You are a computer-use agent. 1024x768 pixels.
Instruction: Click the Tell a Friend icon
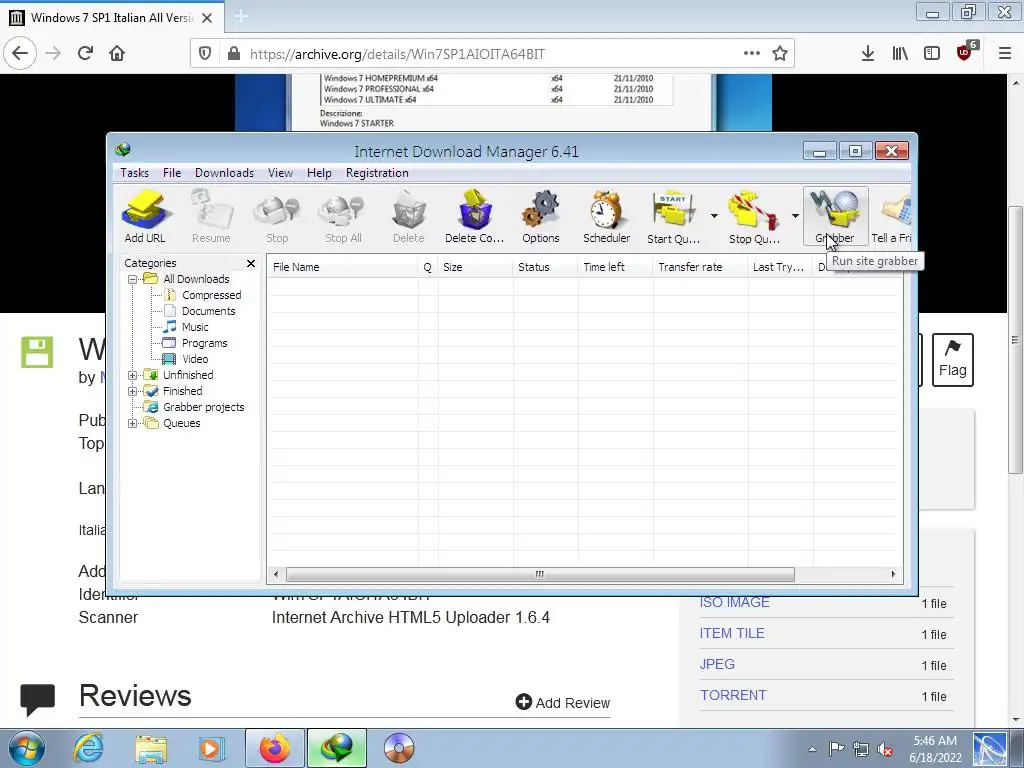tap(891, 216)
